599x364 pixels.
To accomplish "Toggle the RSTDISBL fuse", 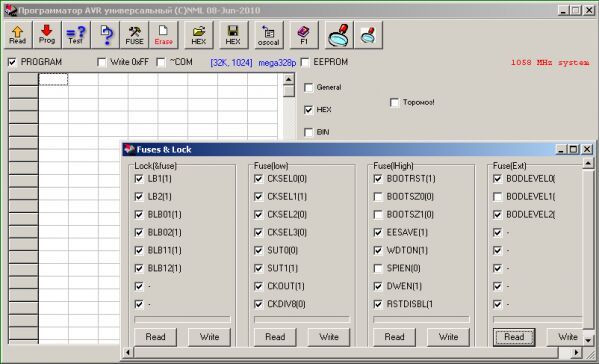I will coord(378,304).
